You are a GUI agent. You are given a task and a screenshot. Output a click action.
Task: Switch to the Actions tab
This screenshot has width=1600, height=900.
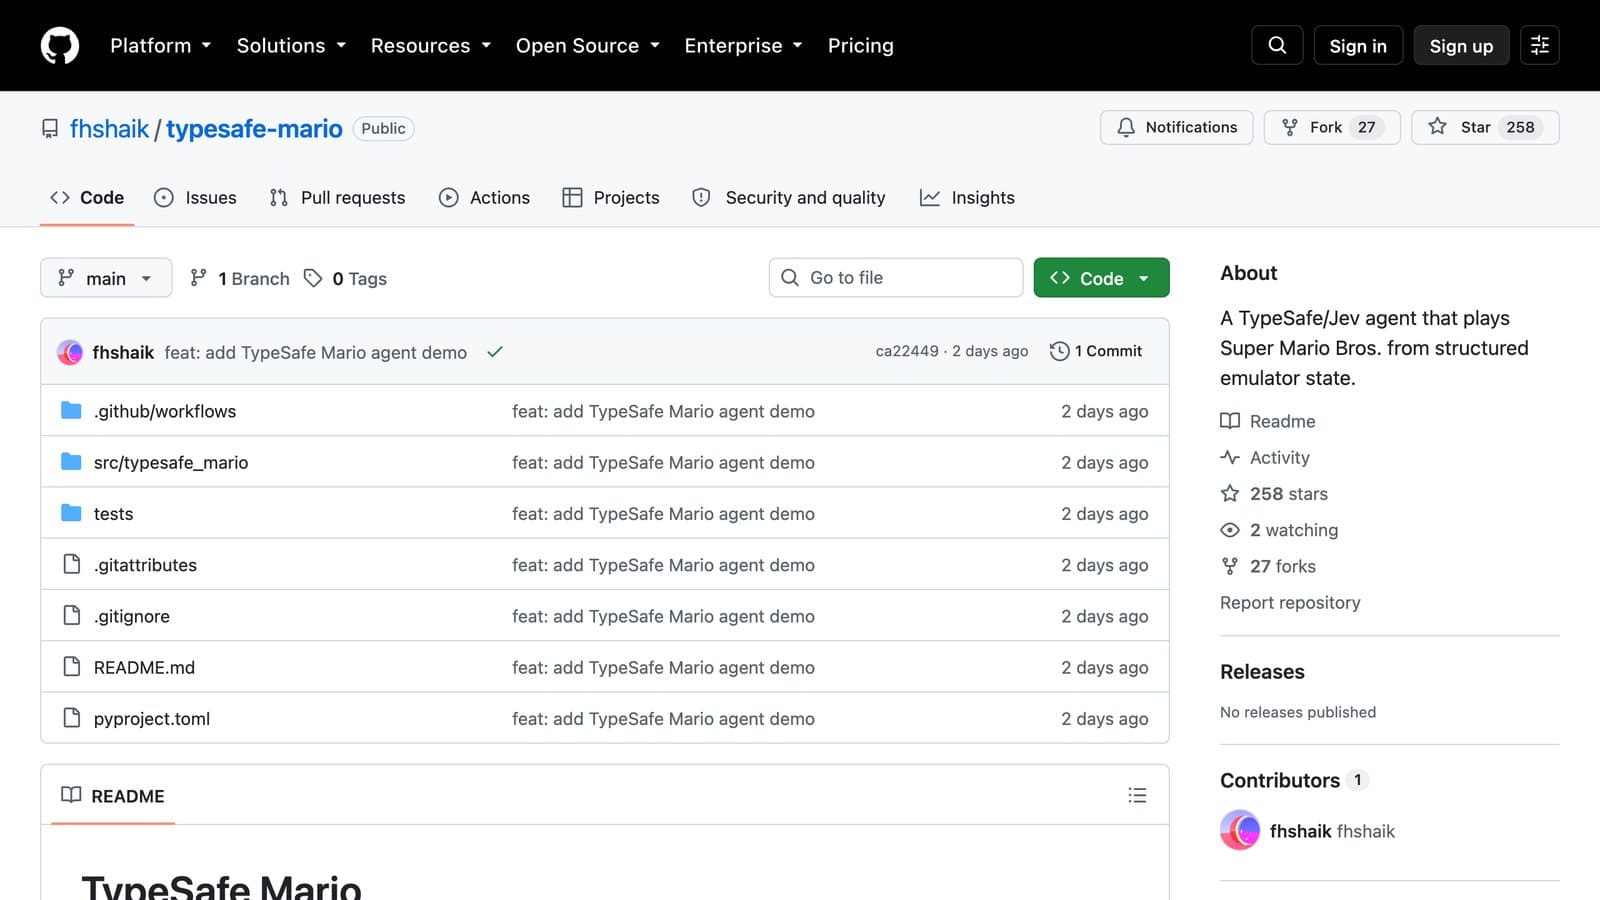[x=484, y=198]
